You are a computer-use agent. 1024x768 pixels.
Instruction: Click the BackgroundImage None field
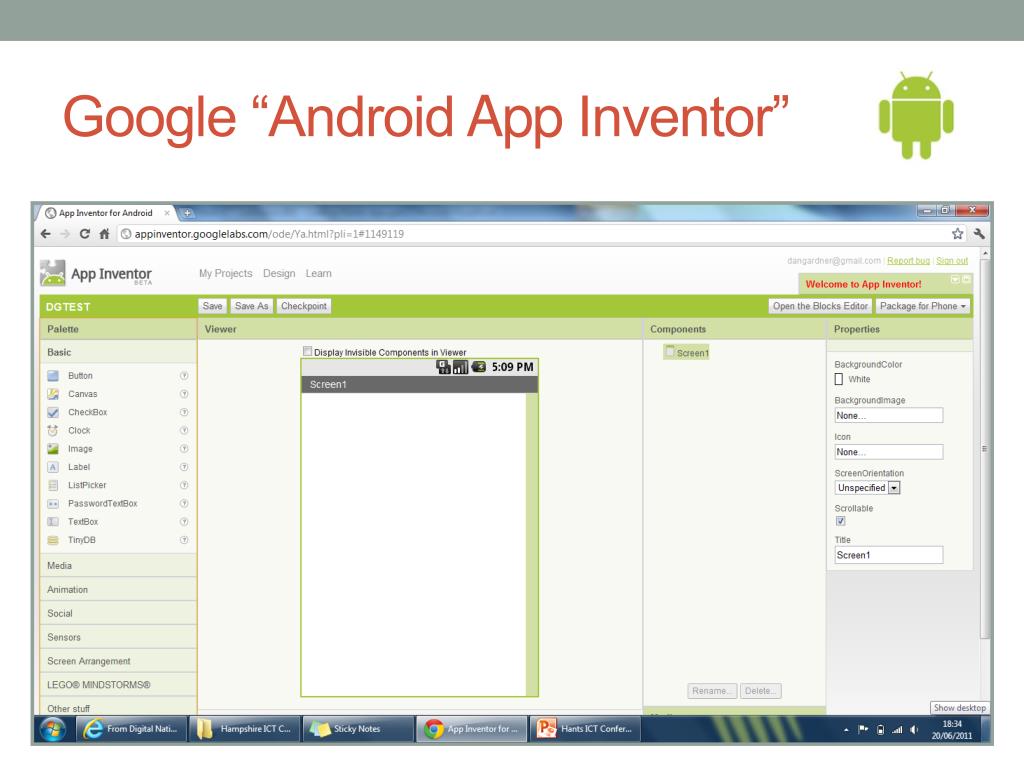click(889, 415)
